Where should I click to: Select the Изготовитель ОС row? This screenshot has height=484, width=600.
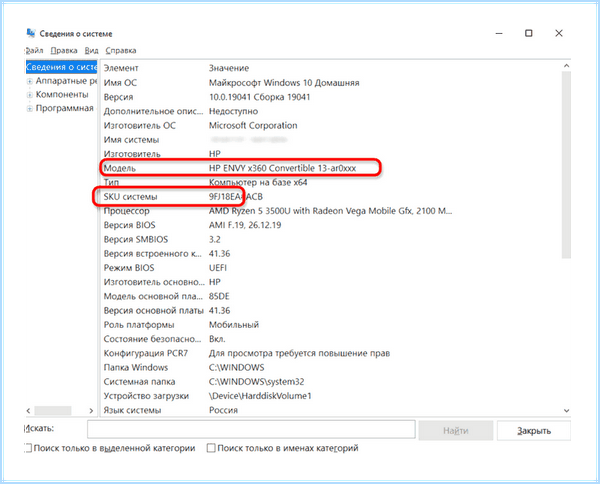click(x=331, y=125)
